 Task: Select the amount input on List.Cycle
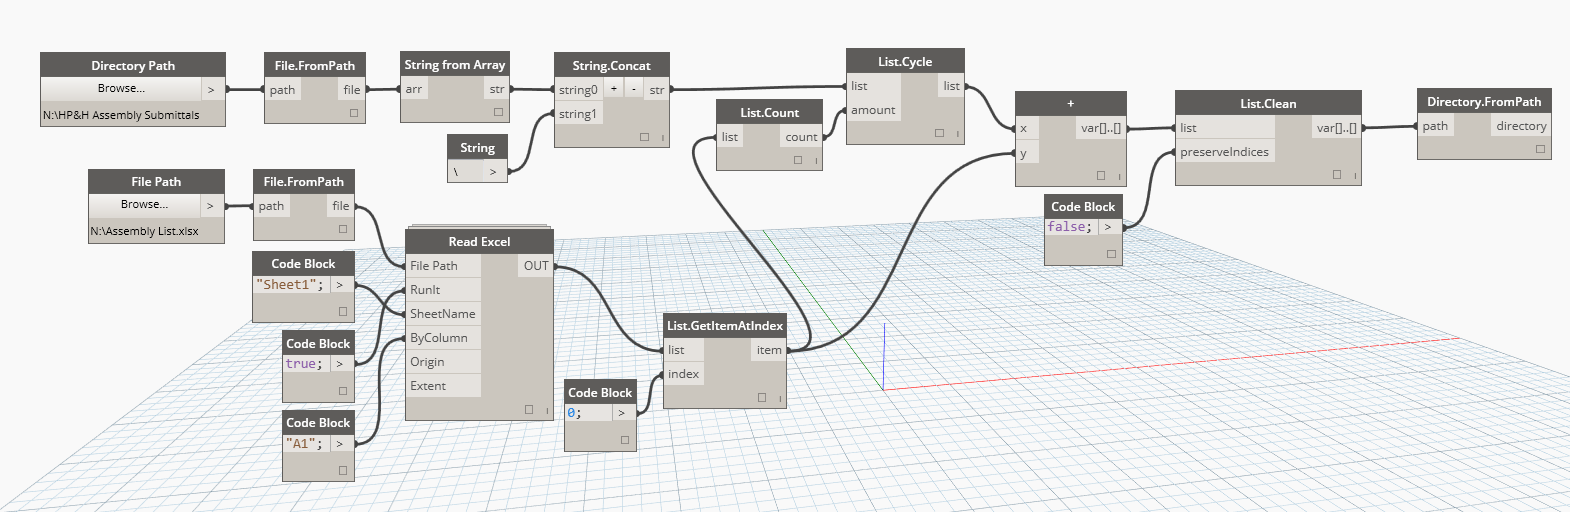click(x=874, y=110)
